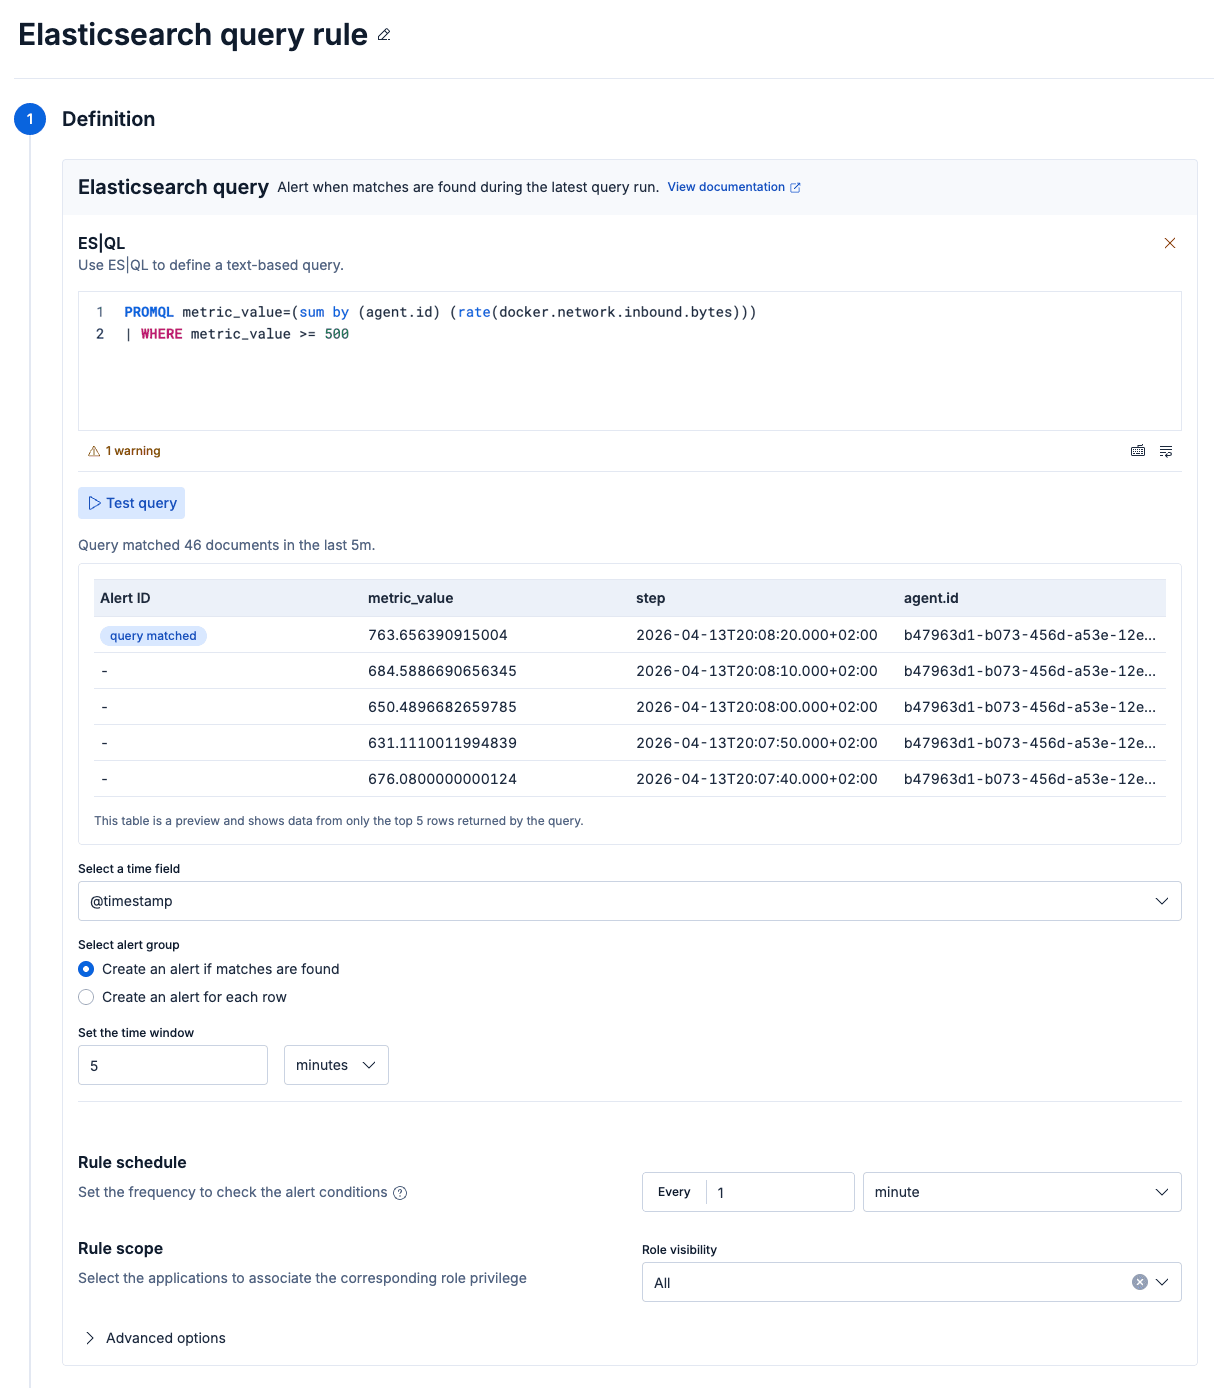Viewport: 1232px width, 1388px height.
Task: Select Create an alert for each row
Action: [86, 997]
